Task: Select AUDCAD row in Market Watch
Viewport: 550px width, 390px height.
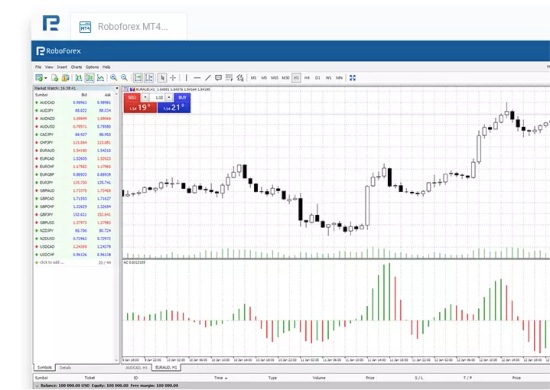Action: pos(73,103)
